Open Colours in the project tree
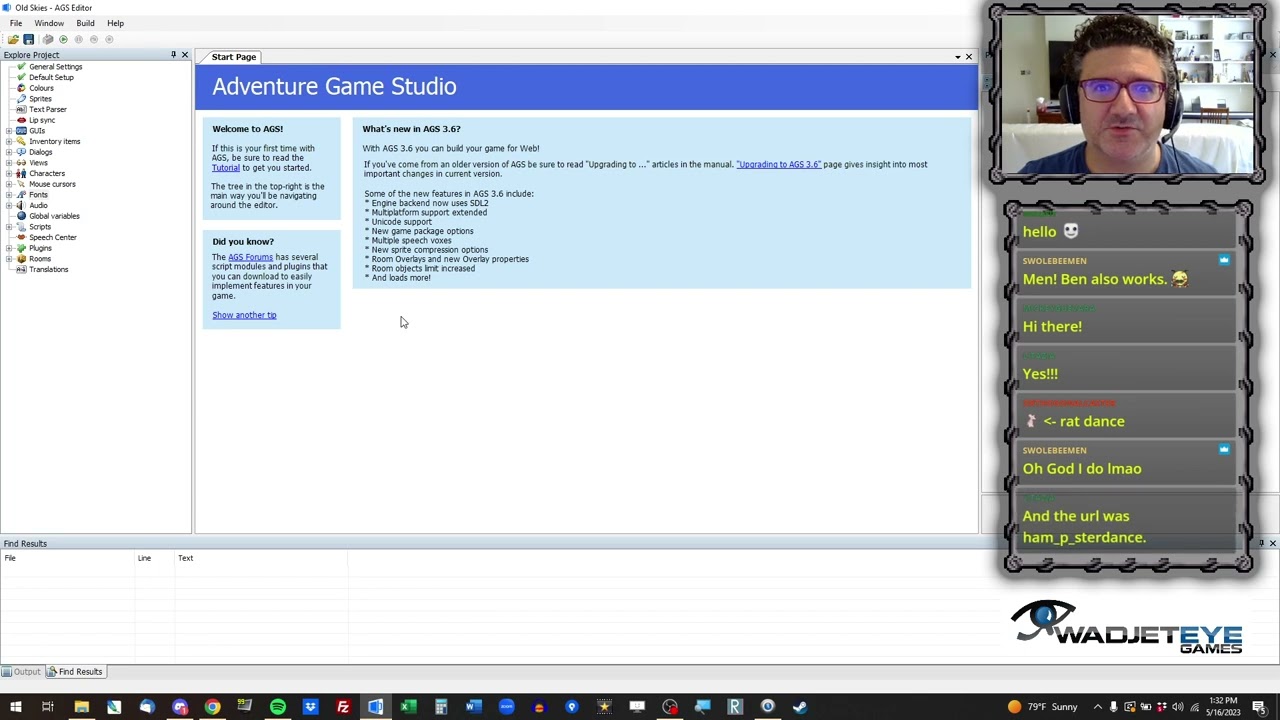This screenshot has height=720, width=1280. [x=41, y=88]
